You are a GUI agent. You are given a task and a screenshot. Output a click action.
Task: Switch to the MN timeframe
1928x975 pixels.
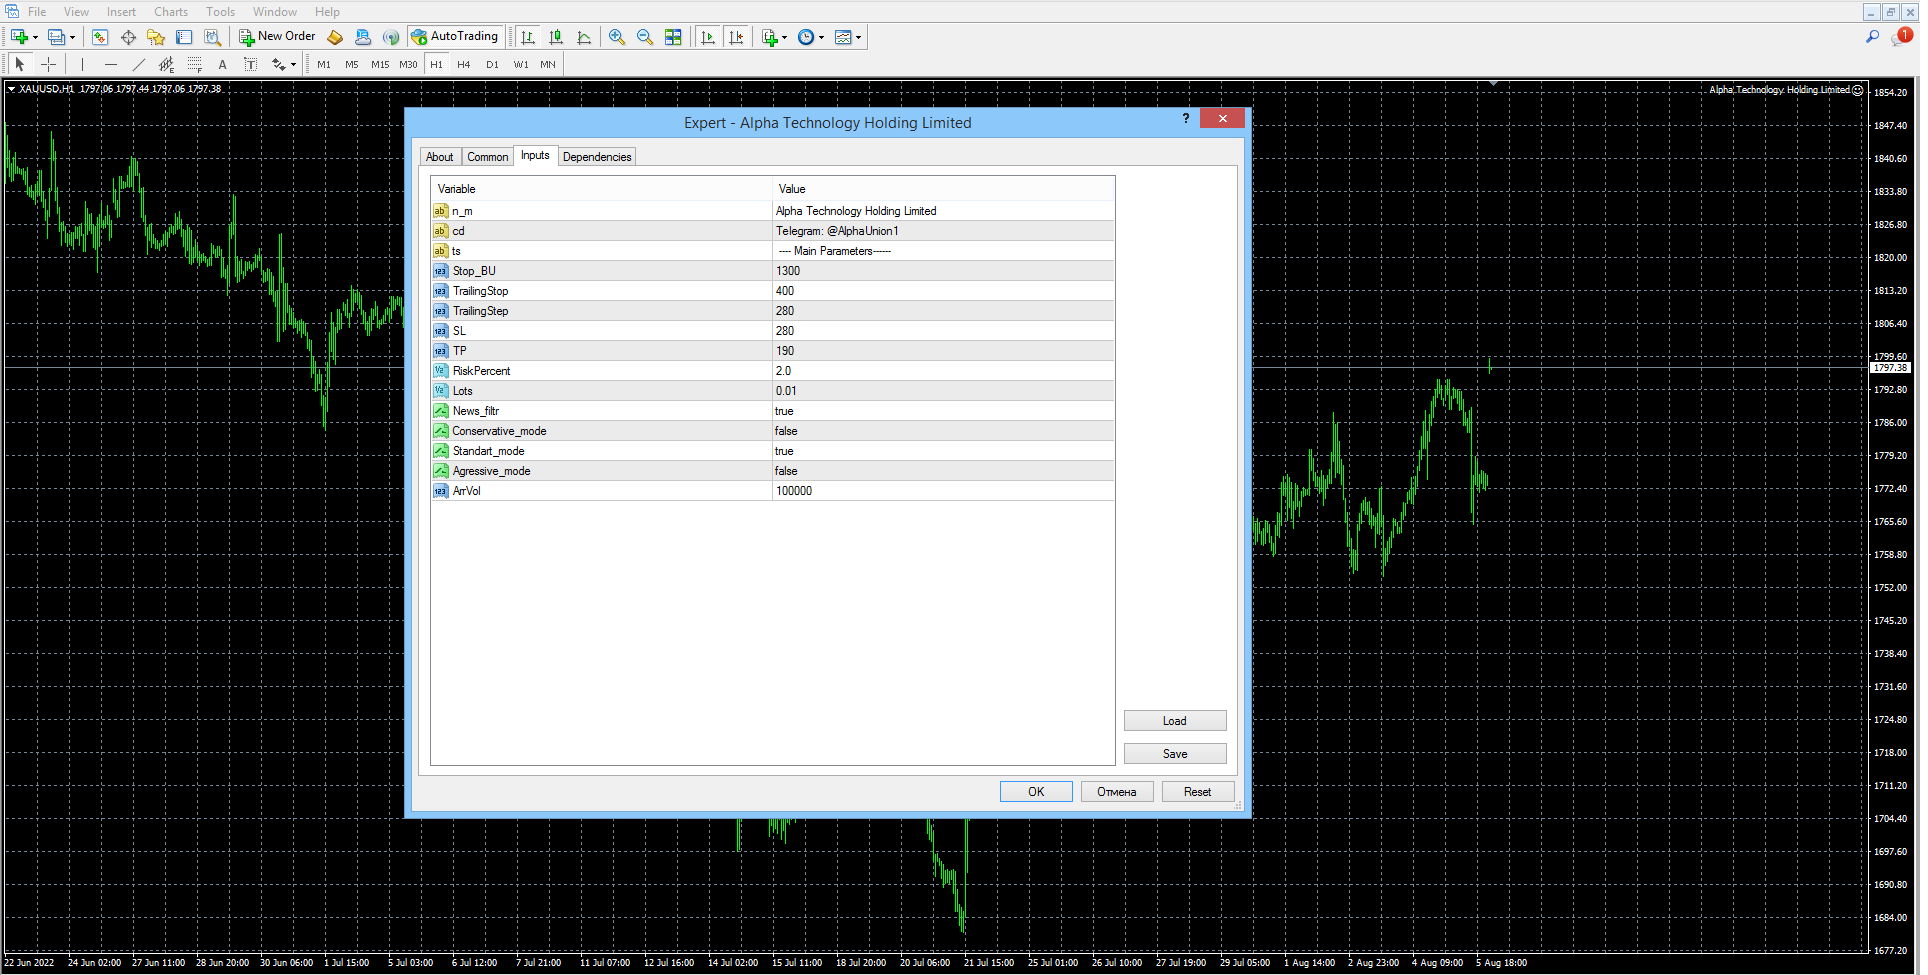point(548,64)
